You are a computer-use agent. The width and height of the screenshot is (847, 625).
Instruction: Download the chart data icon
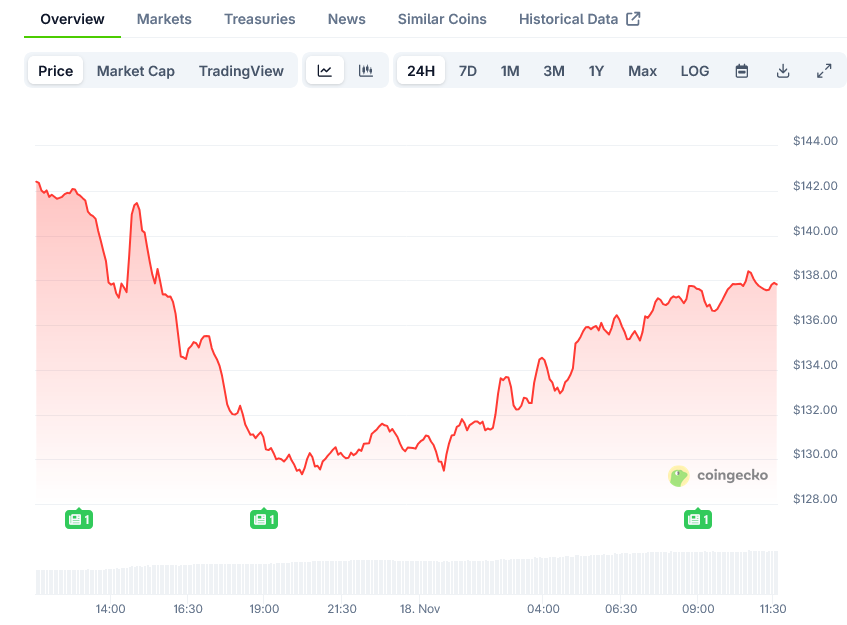(783, 71)
